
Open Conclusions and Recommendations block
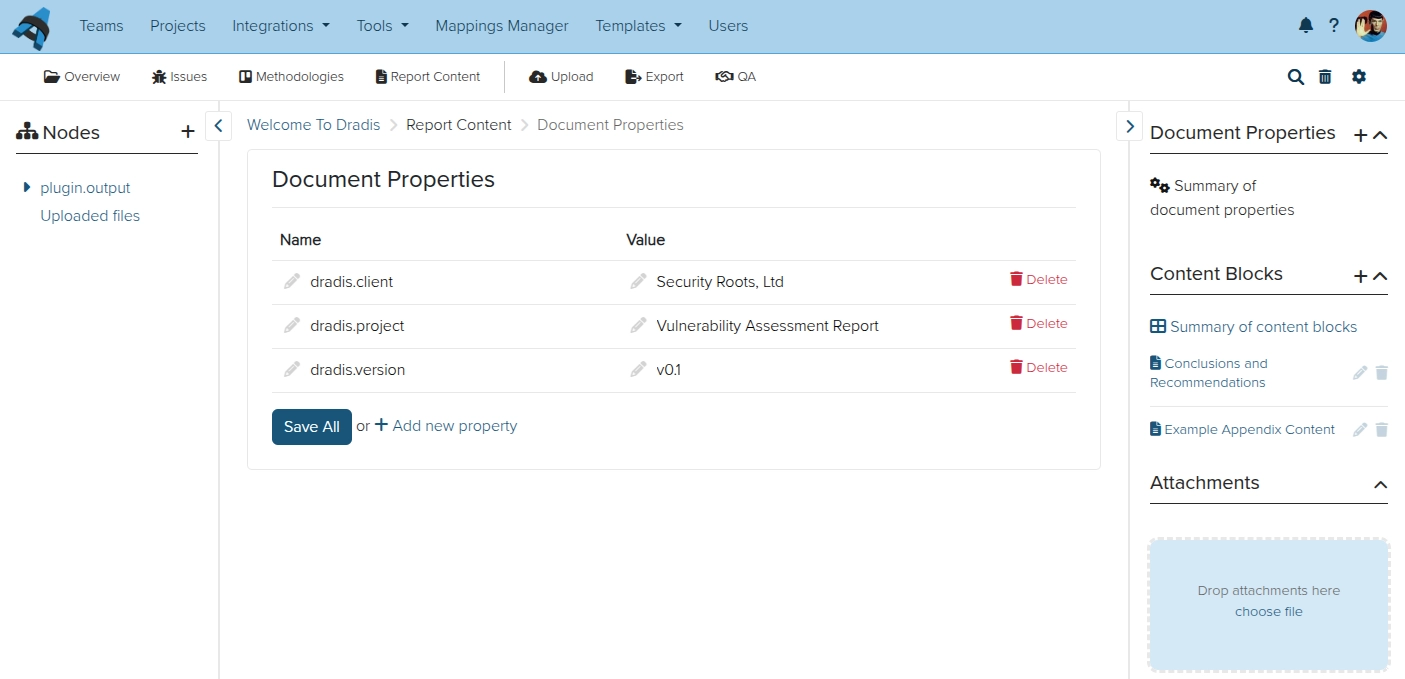coord(1209,373)
